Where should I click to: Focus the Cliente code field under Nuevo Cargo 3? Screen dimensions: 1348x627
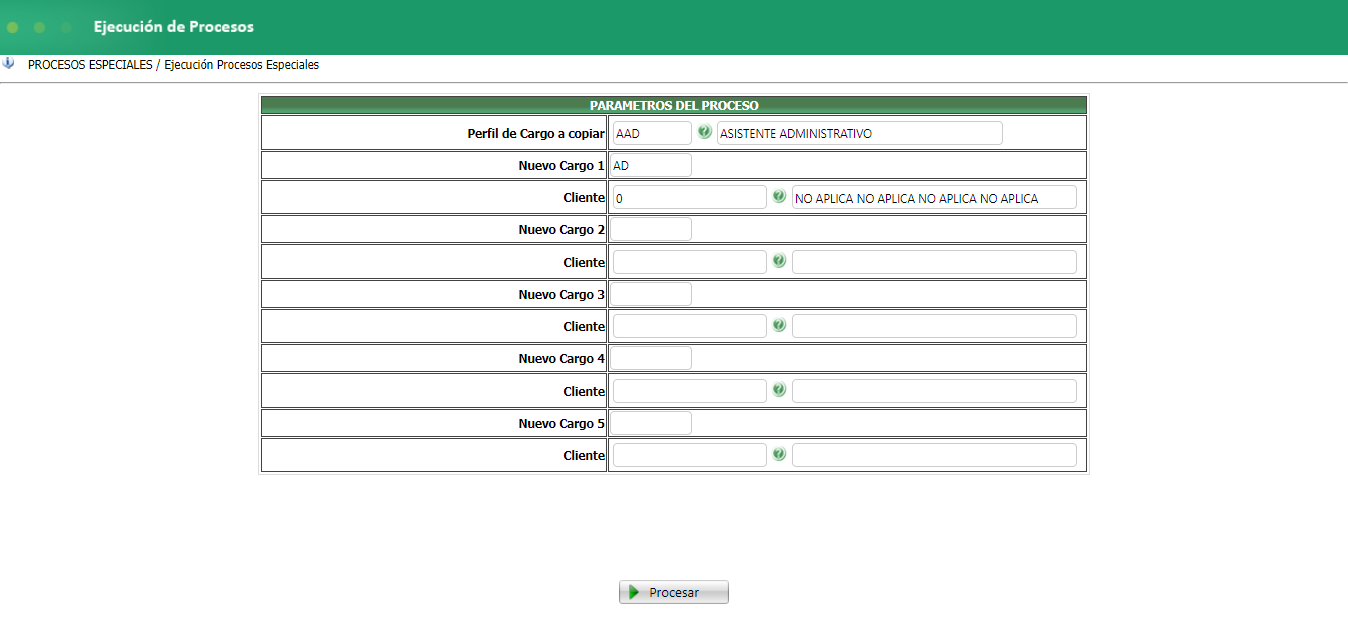click(689, 326)
